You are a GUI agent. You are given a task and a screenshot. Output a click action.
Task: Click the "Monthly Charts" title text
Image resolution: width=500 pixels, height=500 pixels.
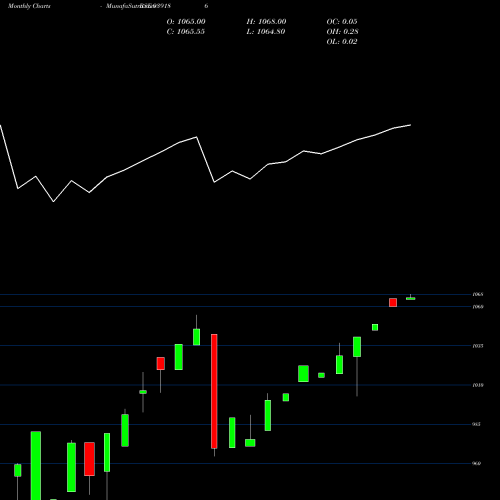click(29, 6)
